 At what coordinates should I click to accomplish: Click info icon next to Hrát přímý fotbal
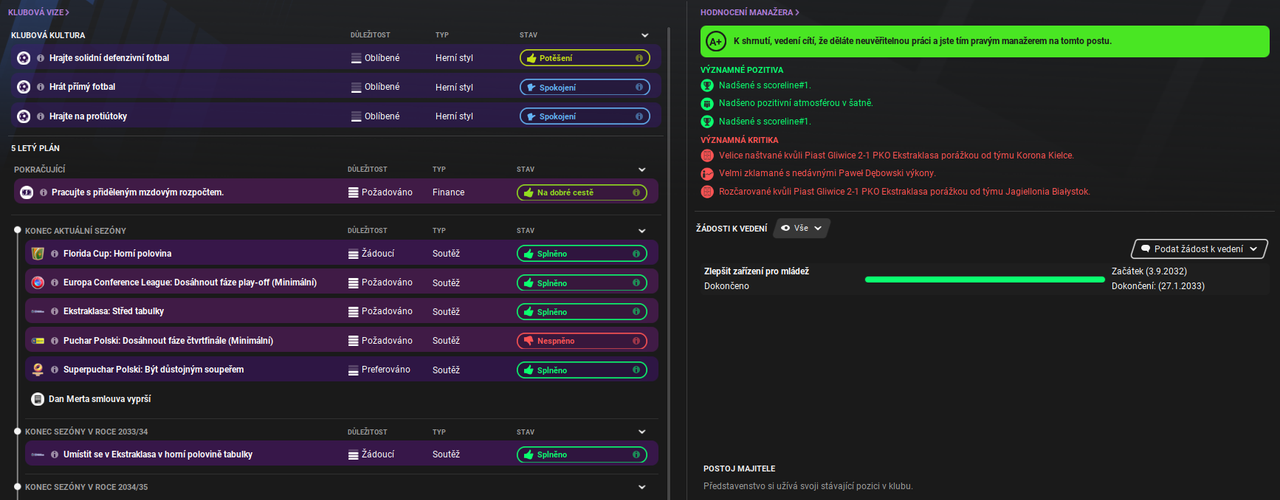(41, 87)
